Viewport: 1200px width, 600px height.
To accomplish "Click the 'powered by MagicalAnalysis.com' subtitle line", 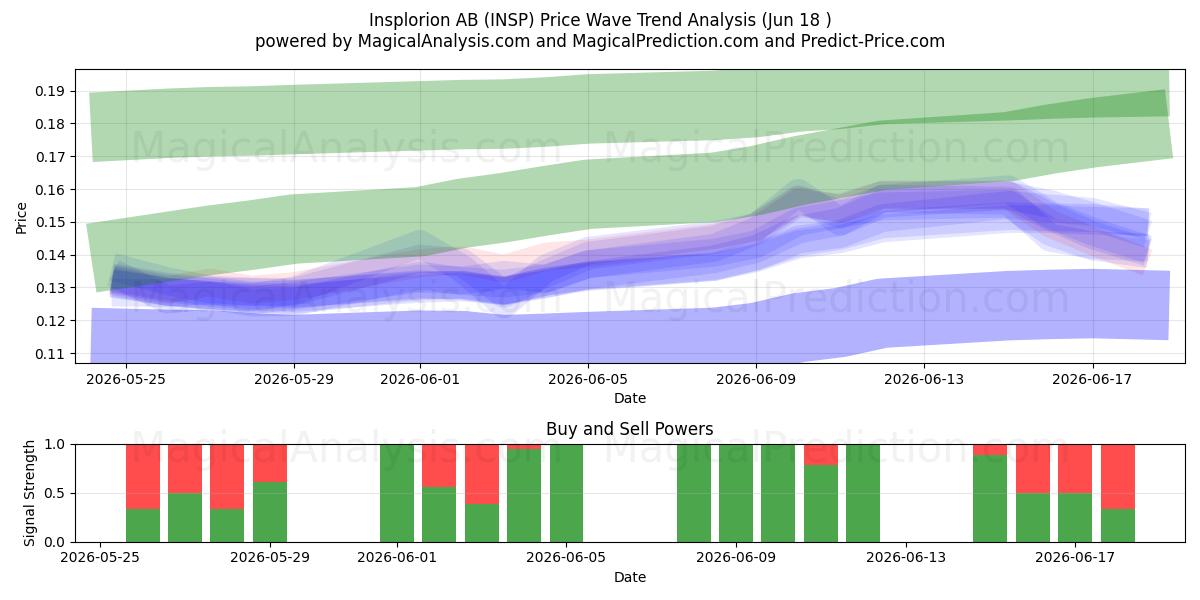I will pyautogui.click(x=600, y=41).
